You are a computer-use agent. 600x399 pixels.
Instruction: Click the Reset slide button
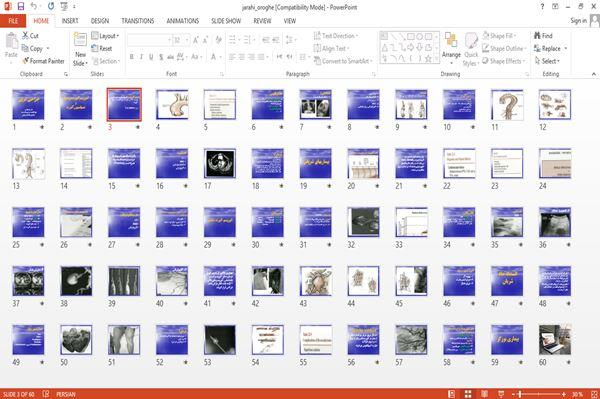point(102,48)
